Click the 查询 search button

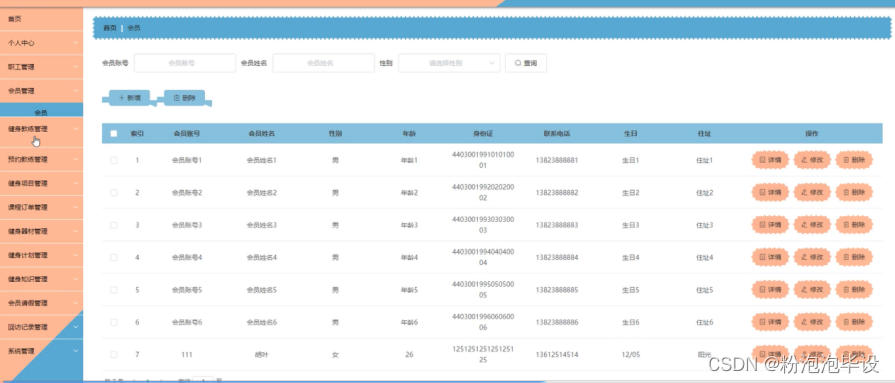526,63
